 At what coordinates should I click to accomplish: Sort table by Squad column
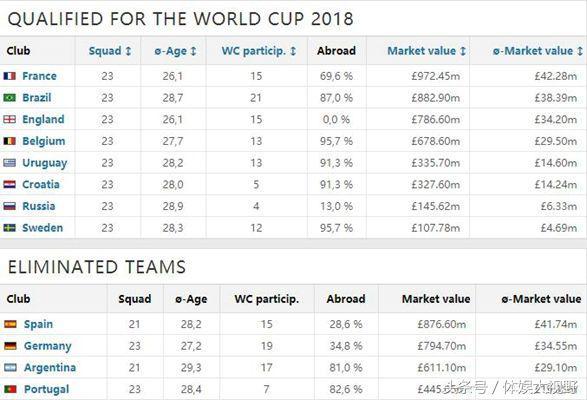(110, 51)
